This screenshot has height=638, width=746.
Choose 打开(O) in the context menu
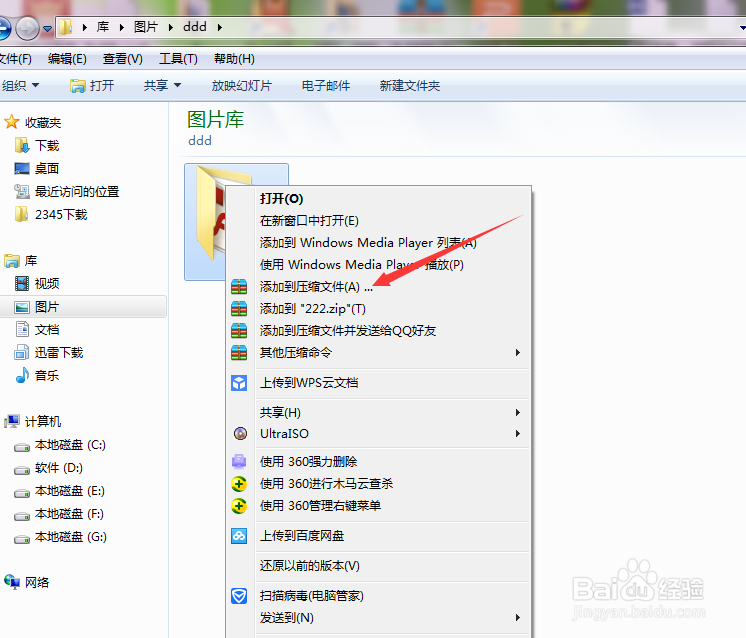378,199
